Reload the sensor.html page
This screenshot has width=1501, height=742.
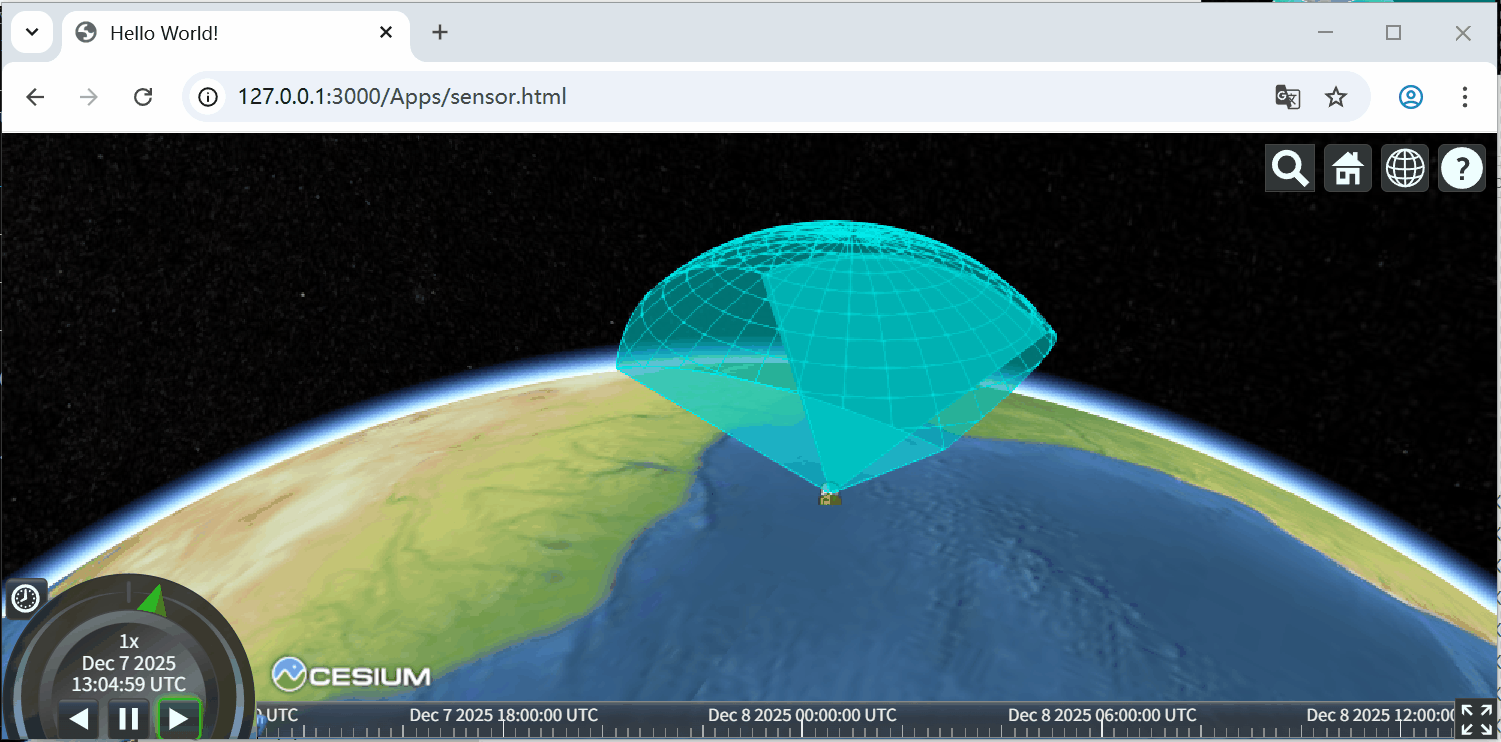(143, 97)
